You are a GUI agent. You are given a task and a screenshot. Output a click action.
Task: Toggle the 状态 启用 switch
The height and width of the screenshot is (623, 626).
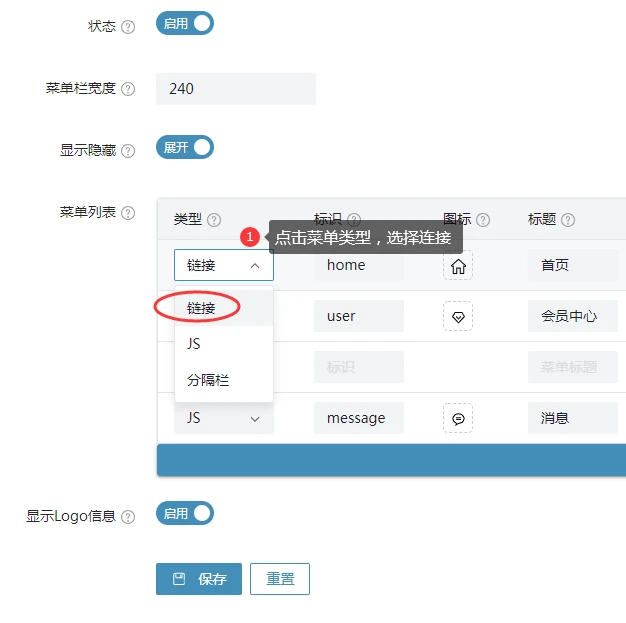click(x=185, y=23)
